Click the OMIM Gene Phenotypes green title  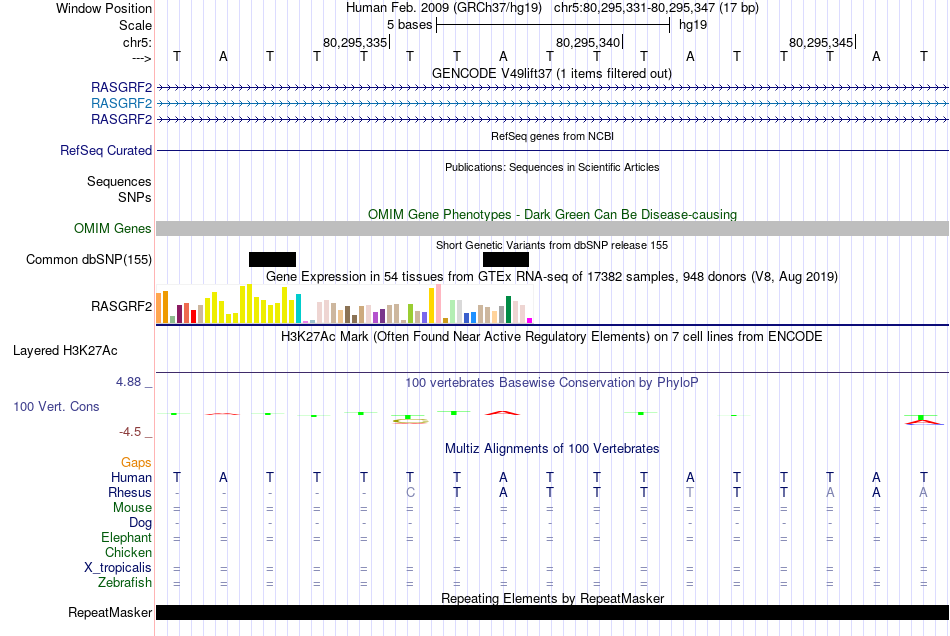553,214
